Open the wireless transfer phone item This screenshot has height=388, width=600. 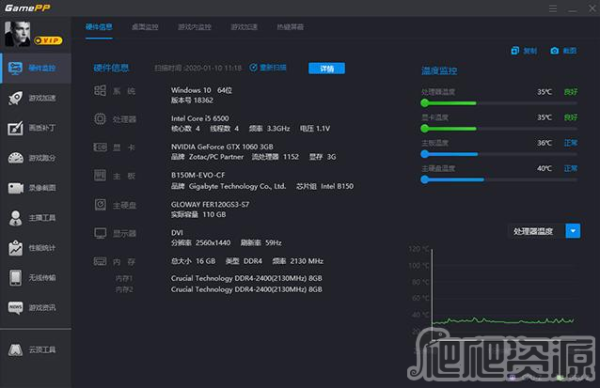tap(36, 278)
